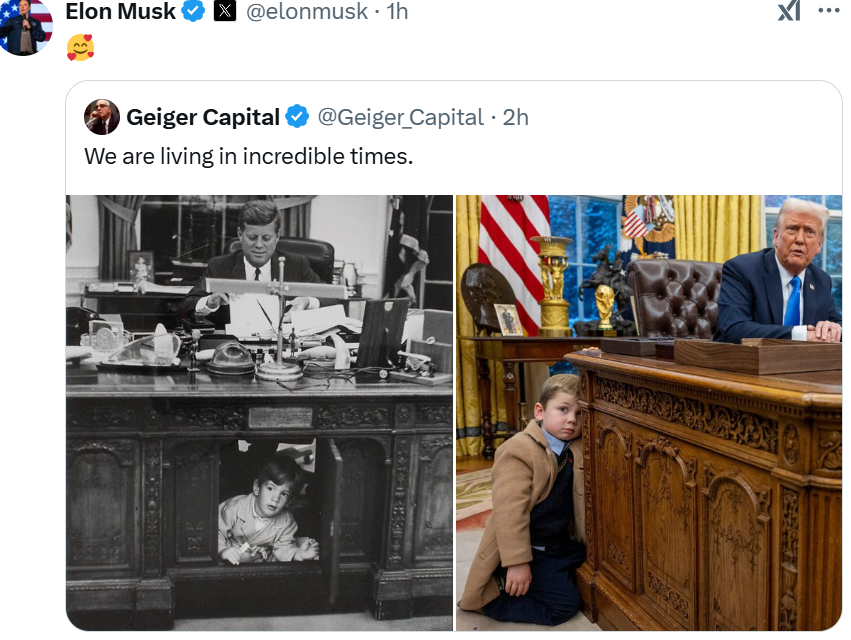Open Geiger Capital's round profile avatar
Viewport: 851px width, 640px height.
pos(102,117)
